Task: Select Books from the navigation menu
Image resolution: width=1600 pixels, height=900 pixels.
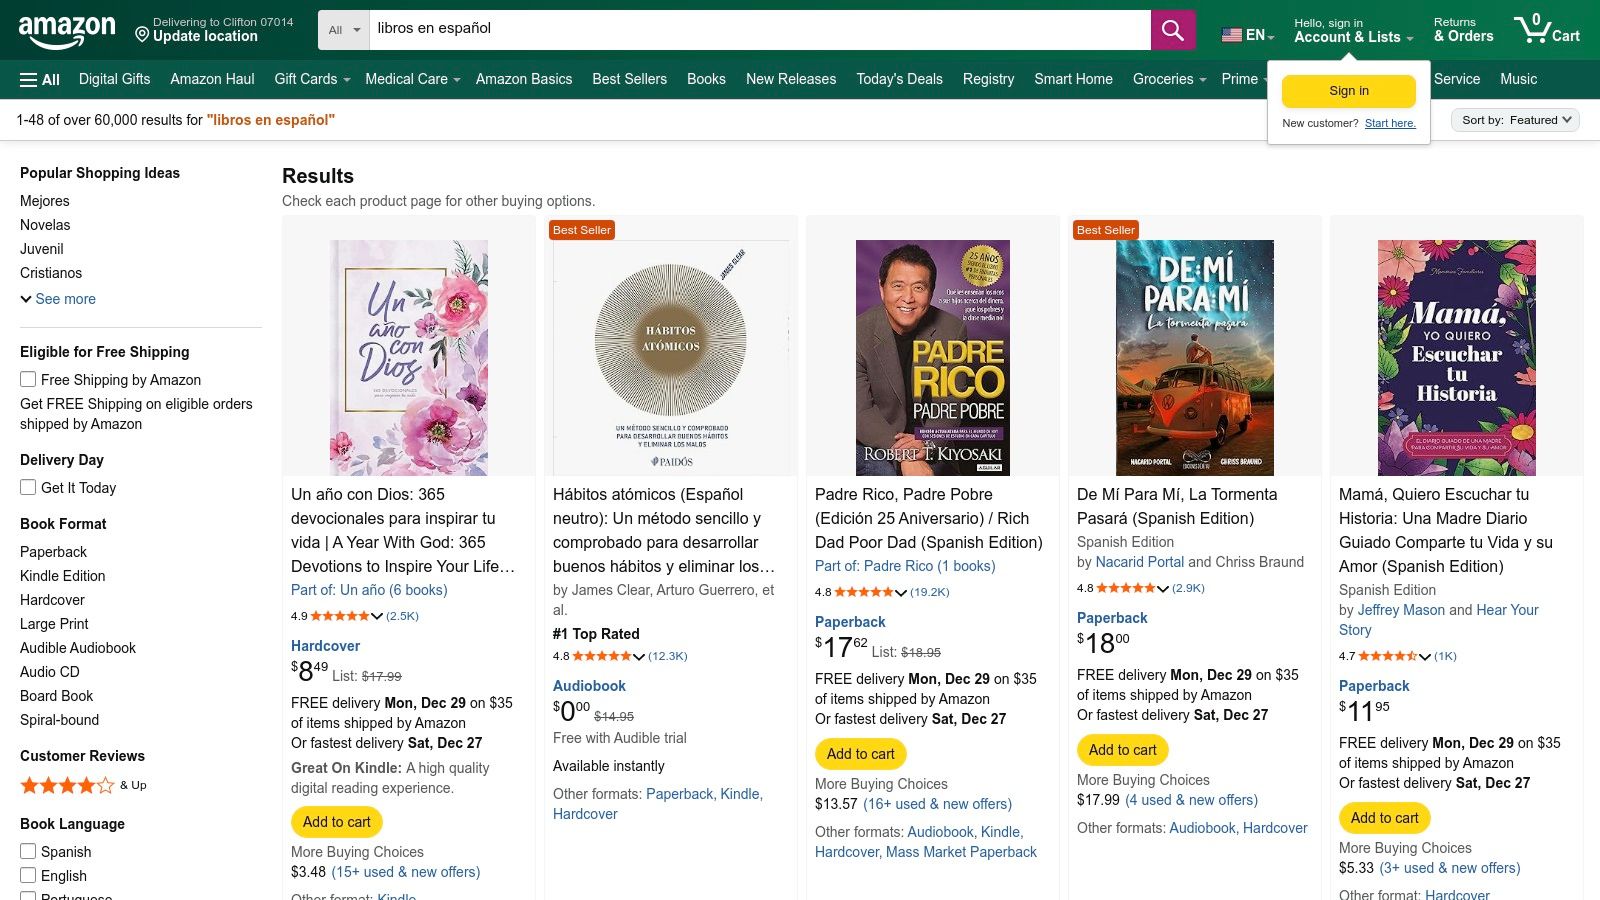Action: [x=706, y=79]
